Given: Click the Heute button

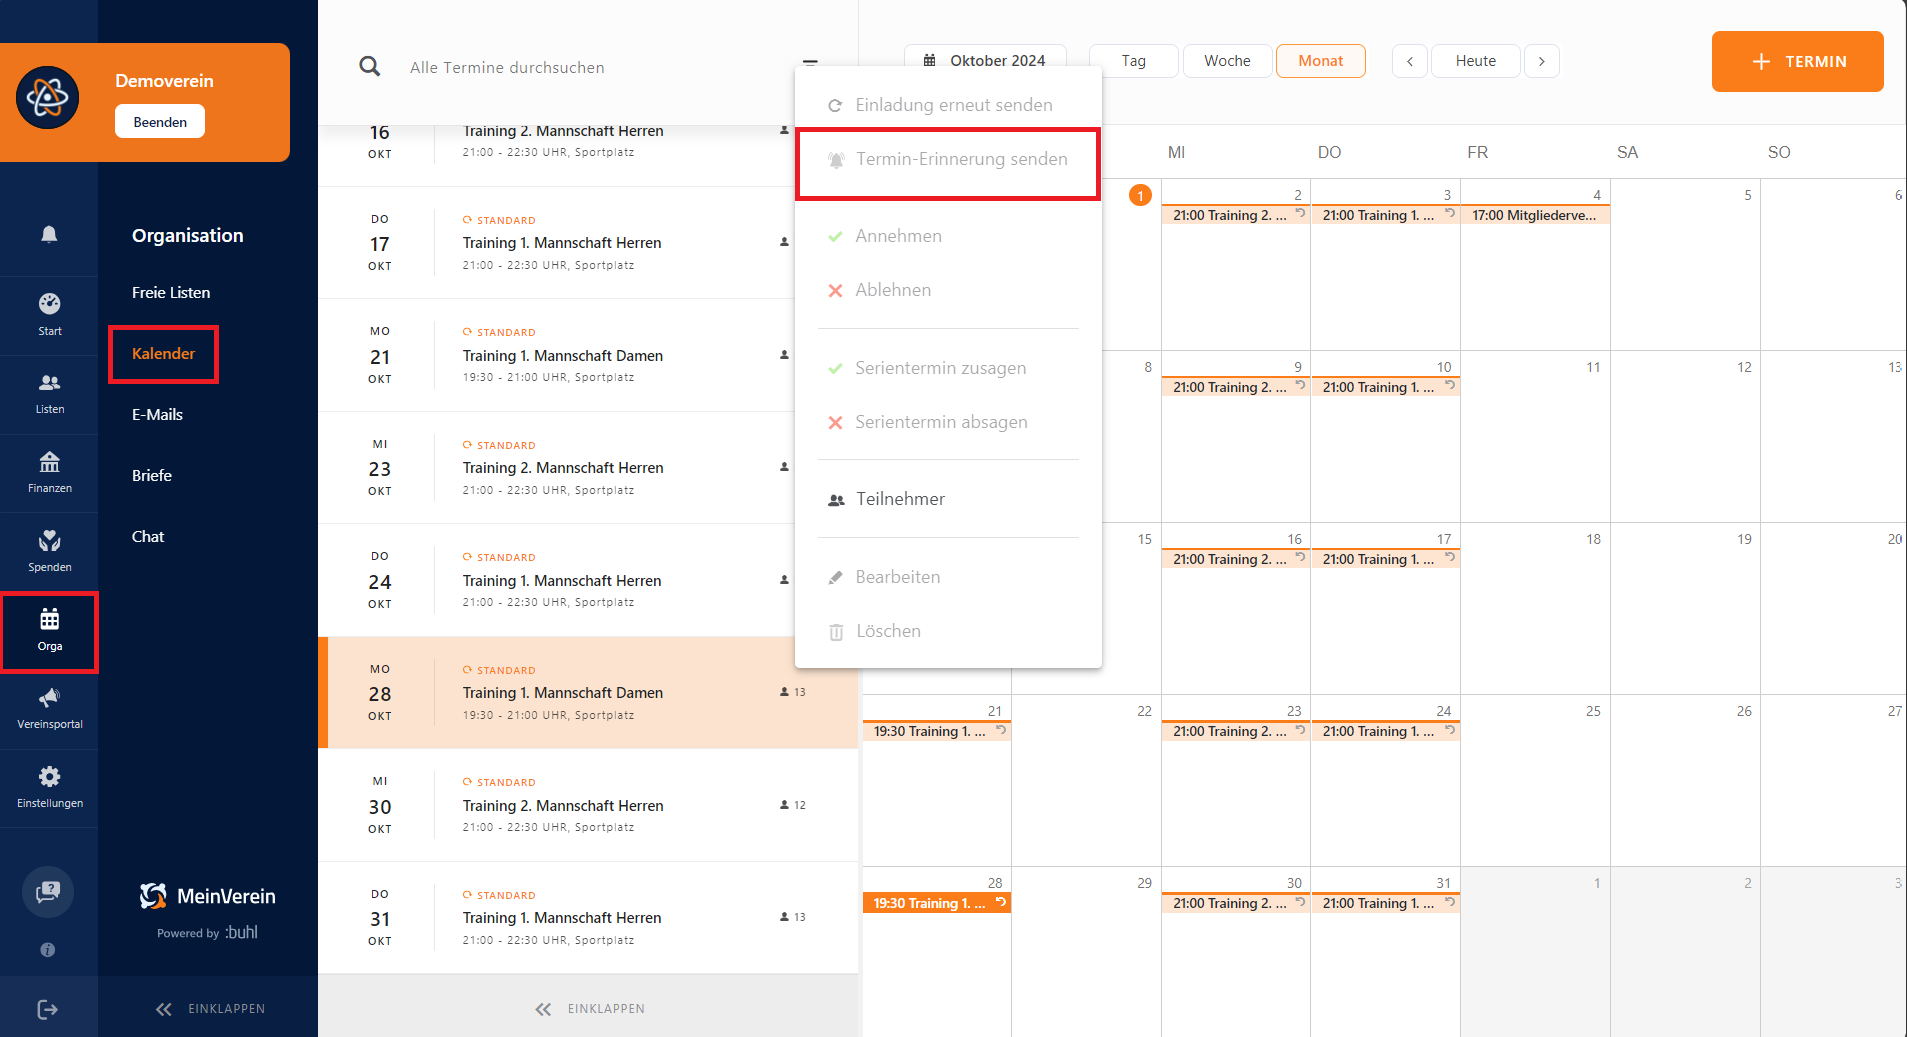Looking at the screenshot, I should [1476, 61].
